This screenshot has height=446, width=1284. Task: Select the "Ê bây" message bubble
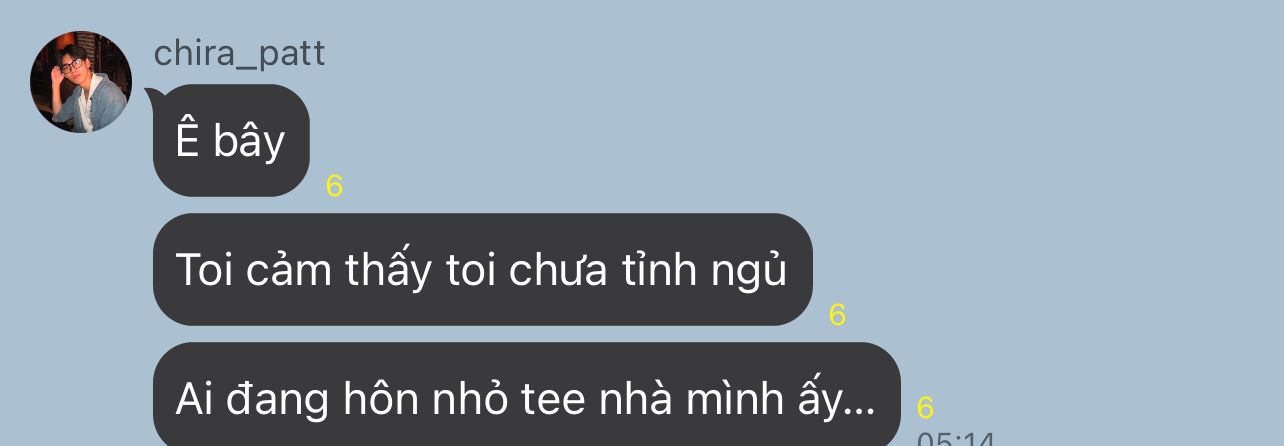231,141
